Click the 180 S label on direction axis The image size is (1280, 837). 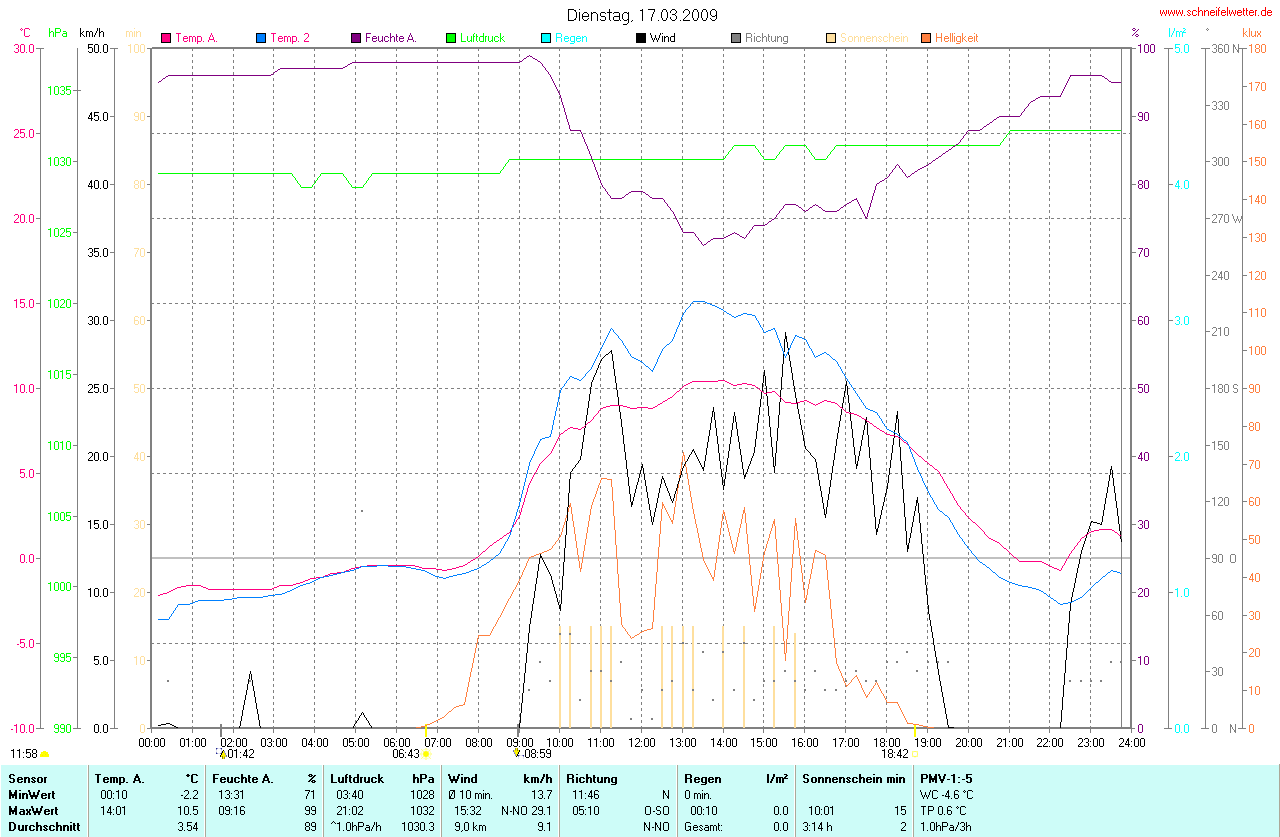click(1223, 388)
